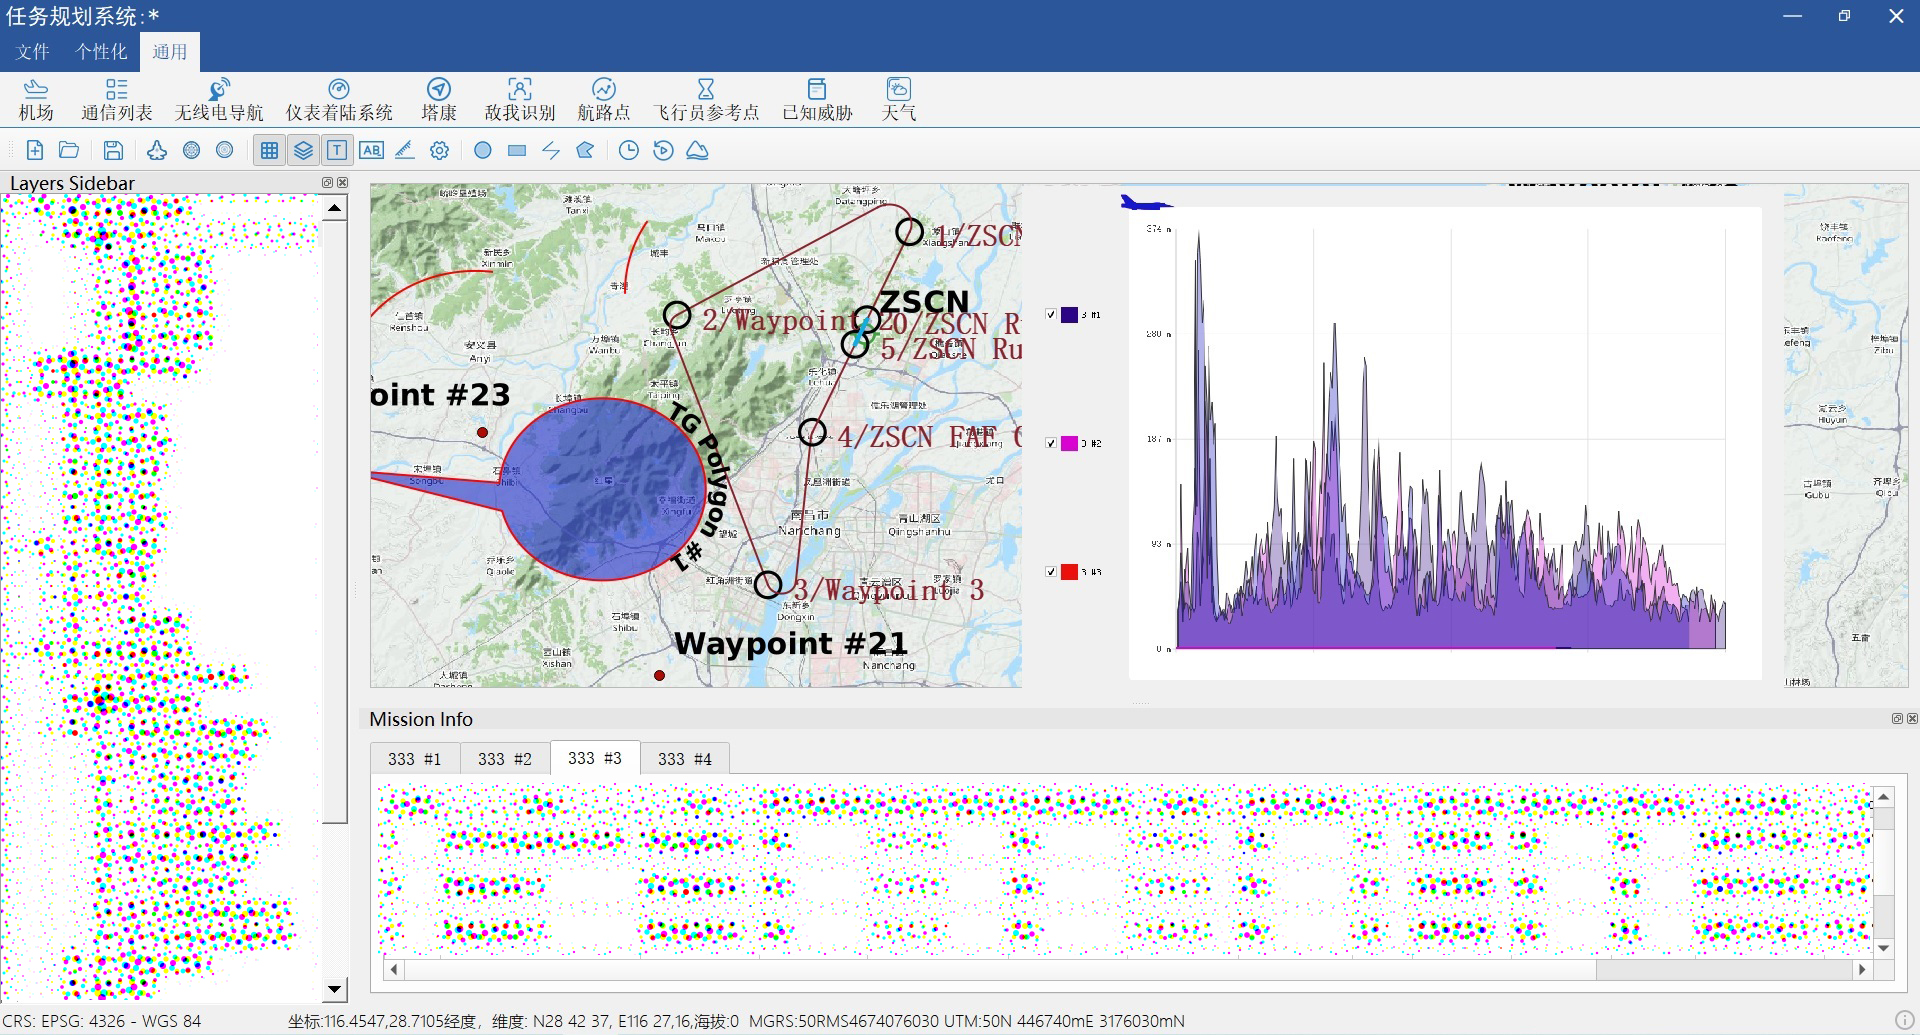Open 敌我识别 IFF settings
The width and height of the screenshot is (1920, 1035).
click(519, 99)
